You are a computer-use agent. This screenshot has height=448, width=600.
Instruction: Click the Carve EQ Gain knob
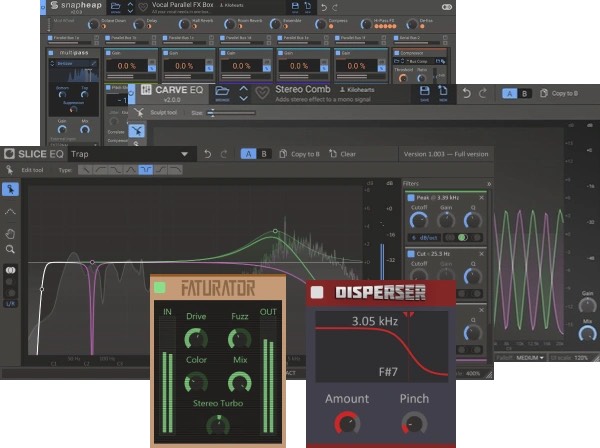[587, 306]
